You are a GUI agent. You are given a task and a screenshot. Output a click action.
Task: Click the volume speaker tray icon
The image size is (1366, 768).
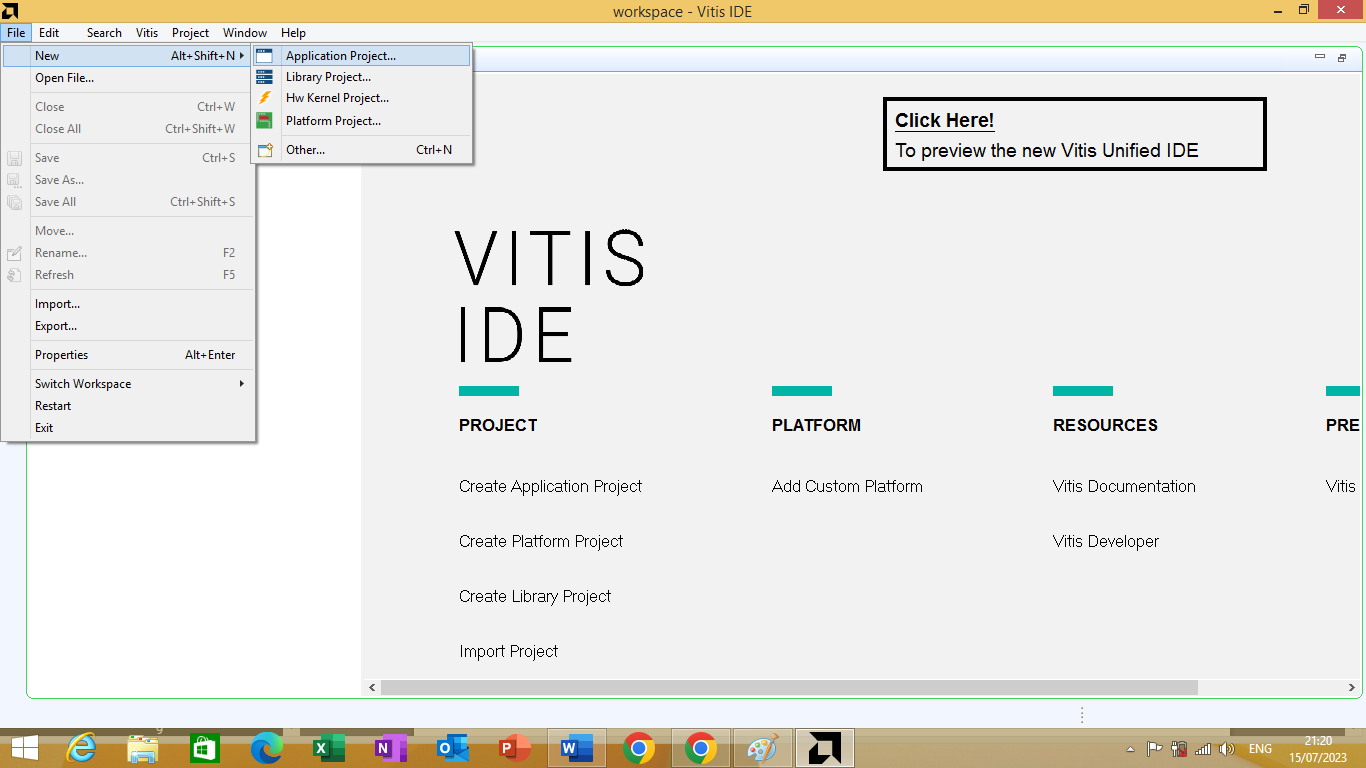click(x=1227, y=749)
